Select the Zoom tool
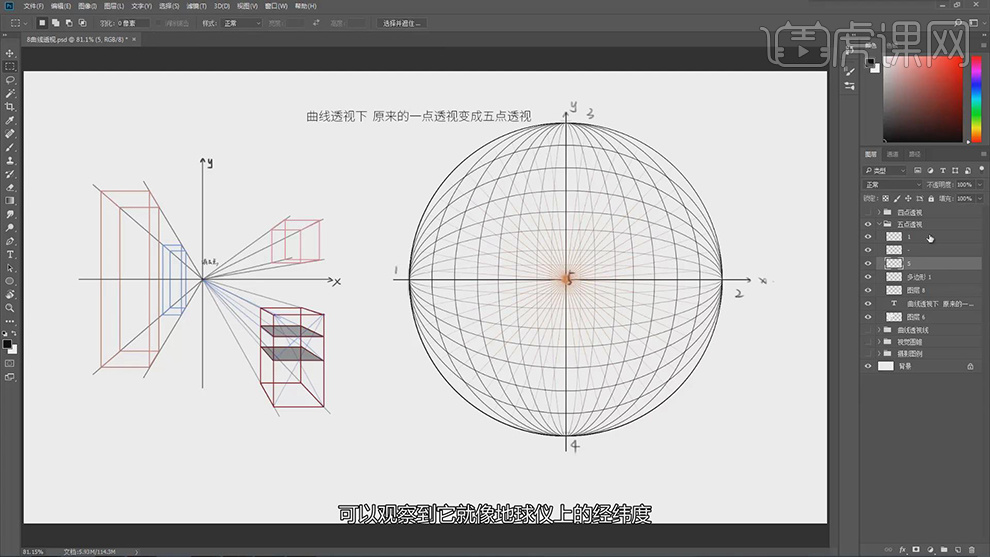The width and height of the screenshot is (990, 557). [9, 308]
